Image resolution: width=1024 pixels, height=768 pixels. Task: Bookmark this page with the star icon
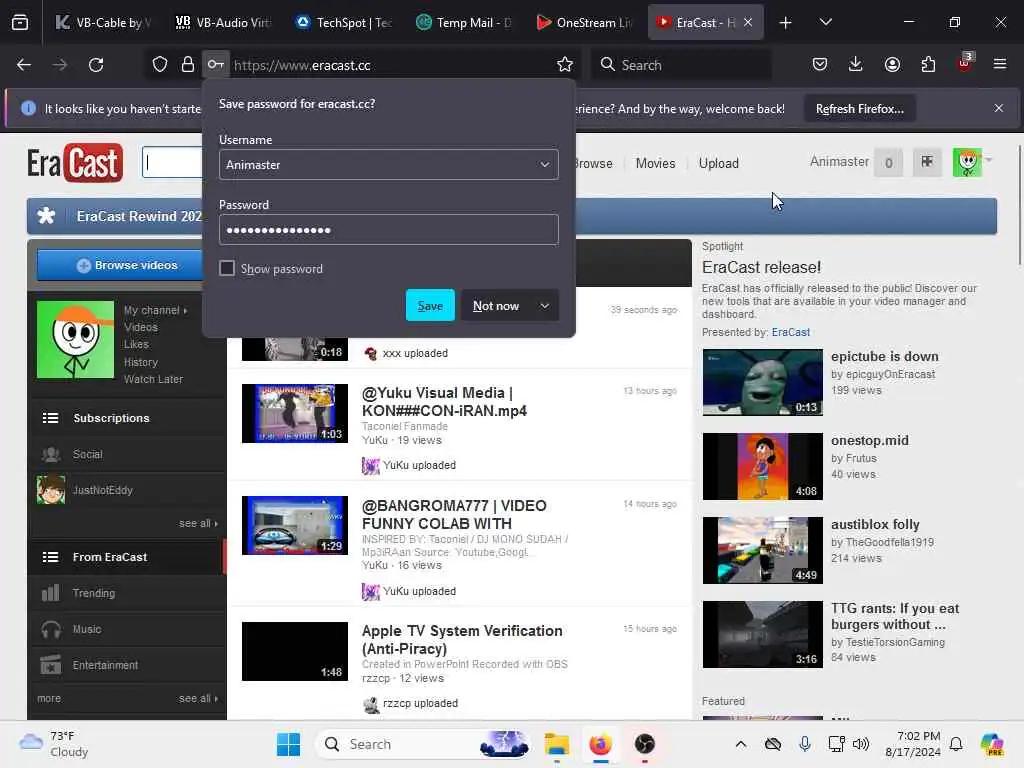point(565,65)
